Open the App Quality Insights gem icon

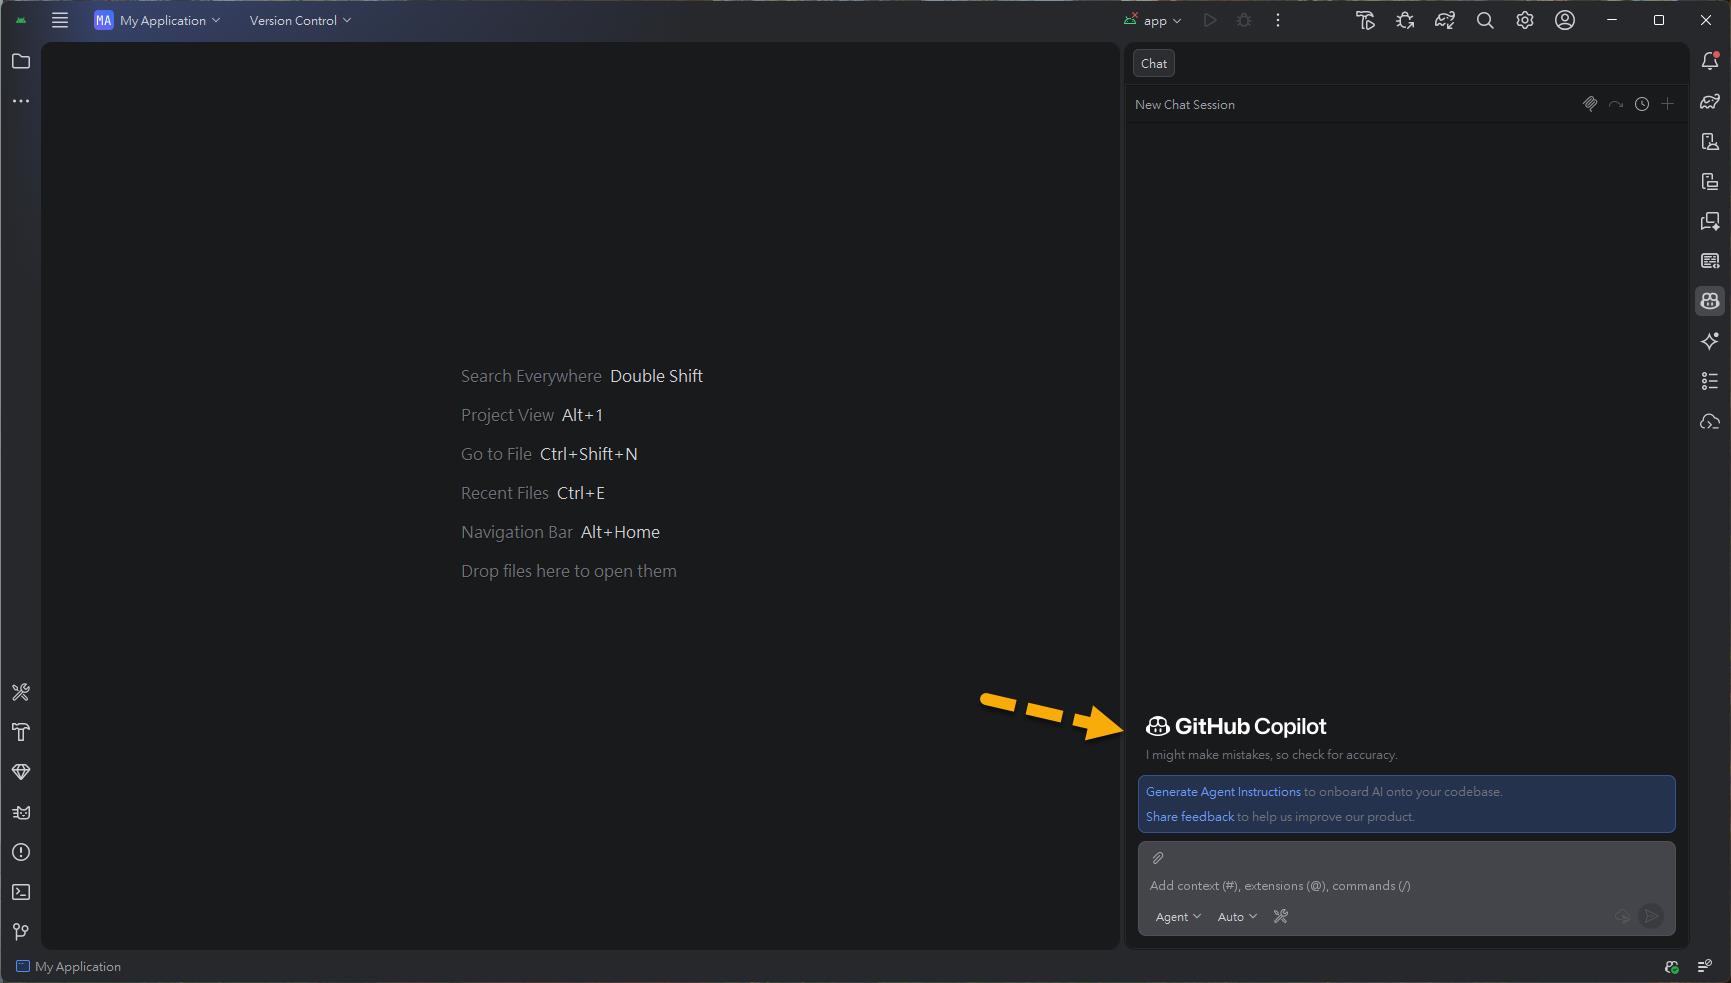pos(21,772)
